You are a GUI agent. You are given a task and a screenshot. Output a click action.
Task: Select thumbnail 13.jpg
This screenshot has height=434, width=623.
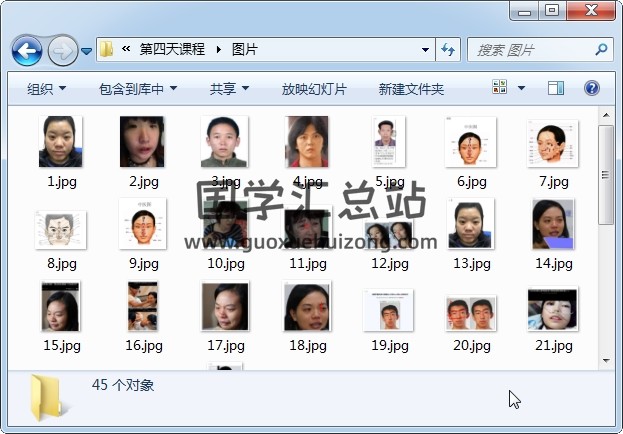pos(471,223)
